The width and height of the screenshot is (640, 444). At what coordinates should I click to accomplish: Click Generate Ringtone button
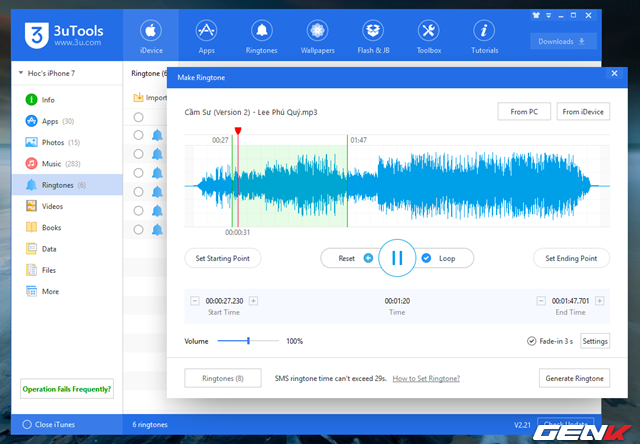coord(574,378)
